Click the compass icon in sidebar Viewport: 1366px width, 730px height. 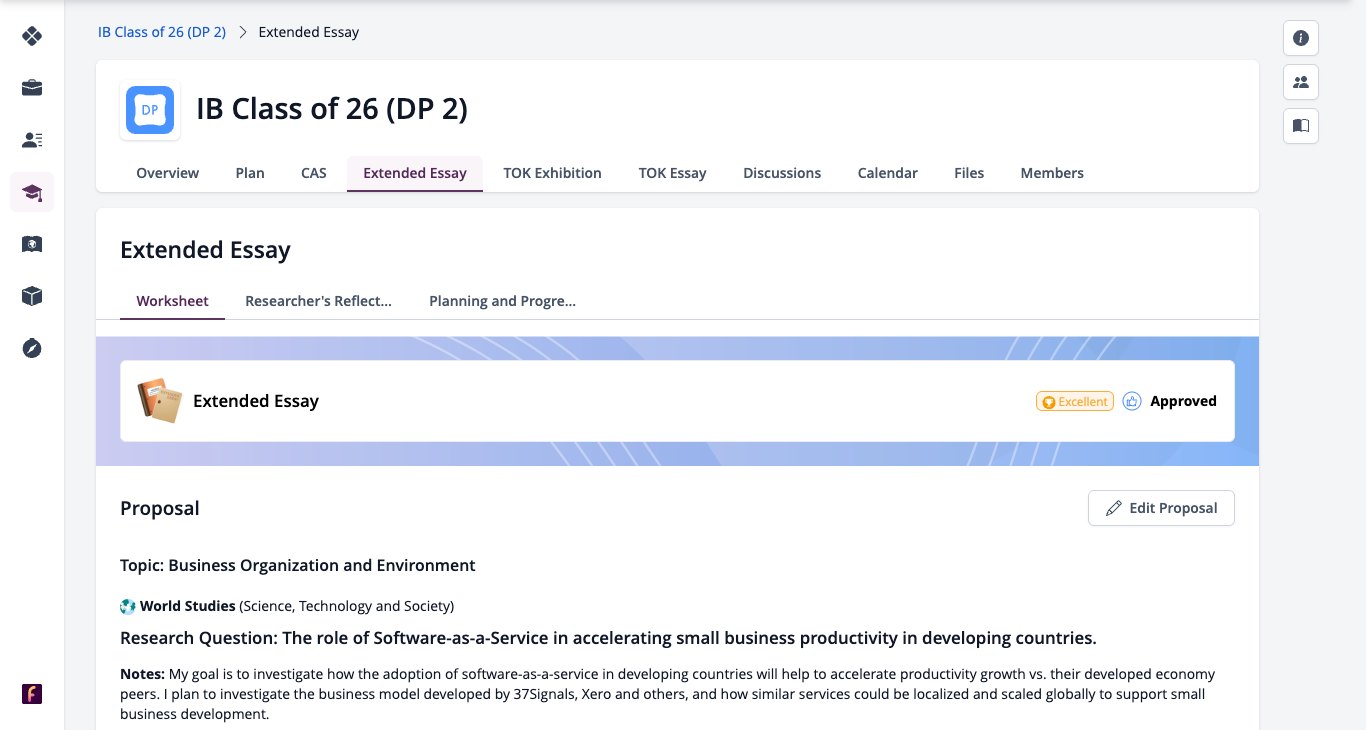coord(32,348)
